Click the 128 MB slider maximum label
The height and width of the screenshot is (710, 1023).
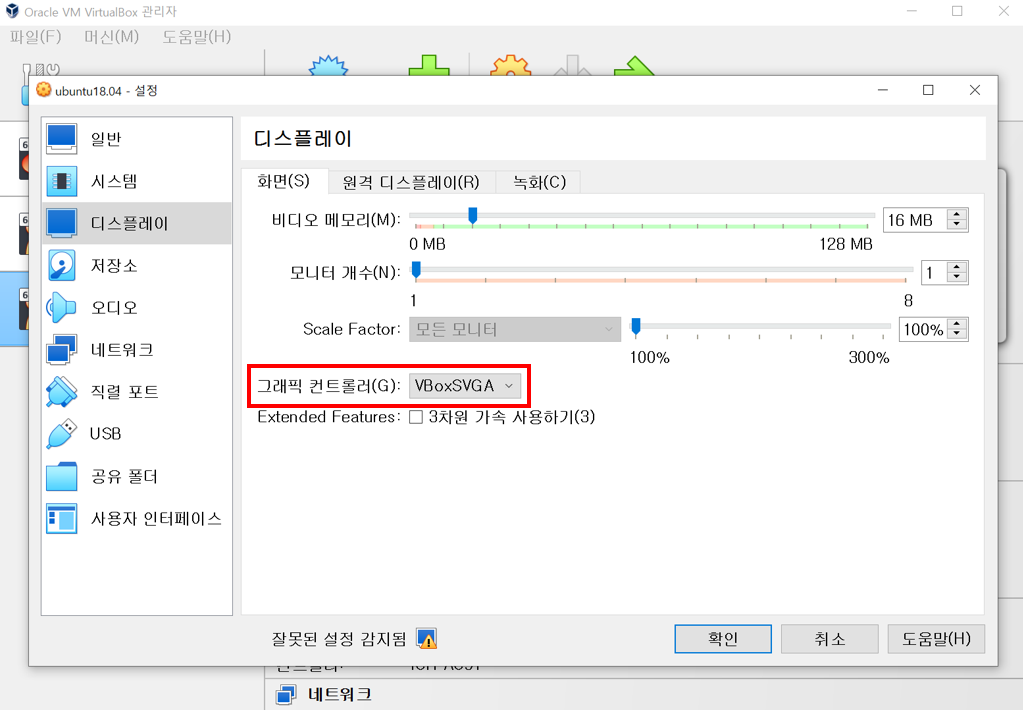coord(846,244)
